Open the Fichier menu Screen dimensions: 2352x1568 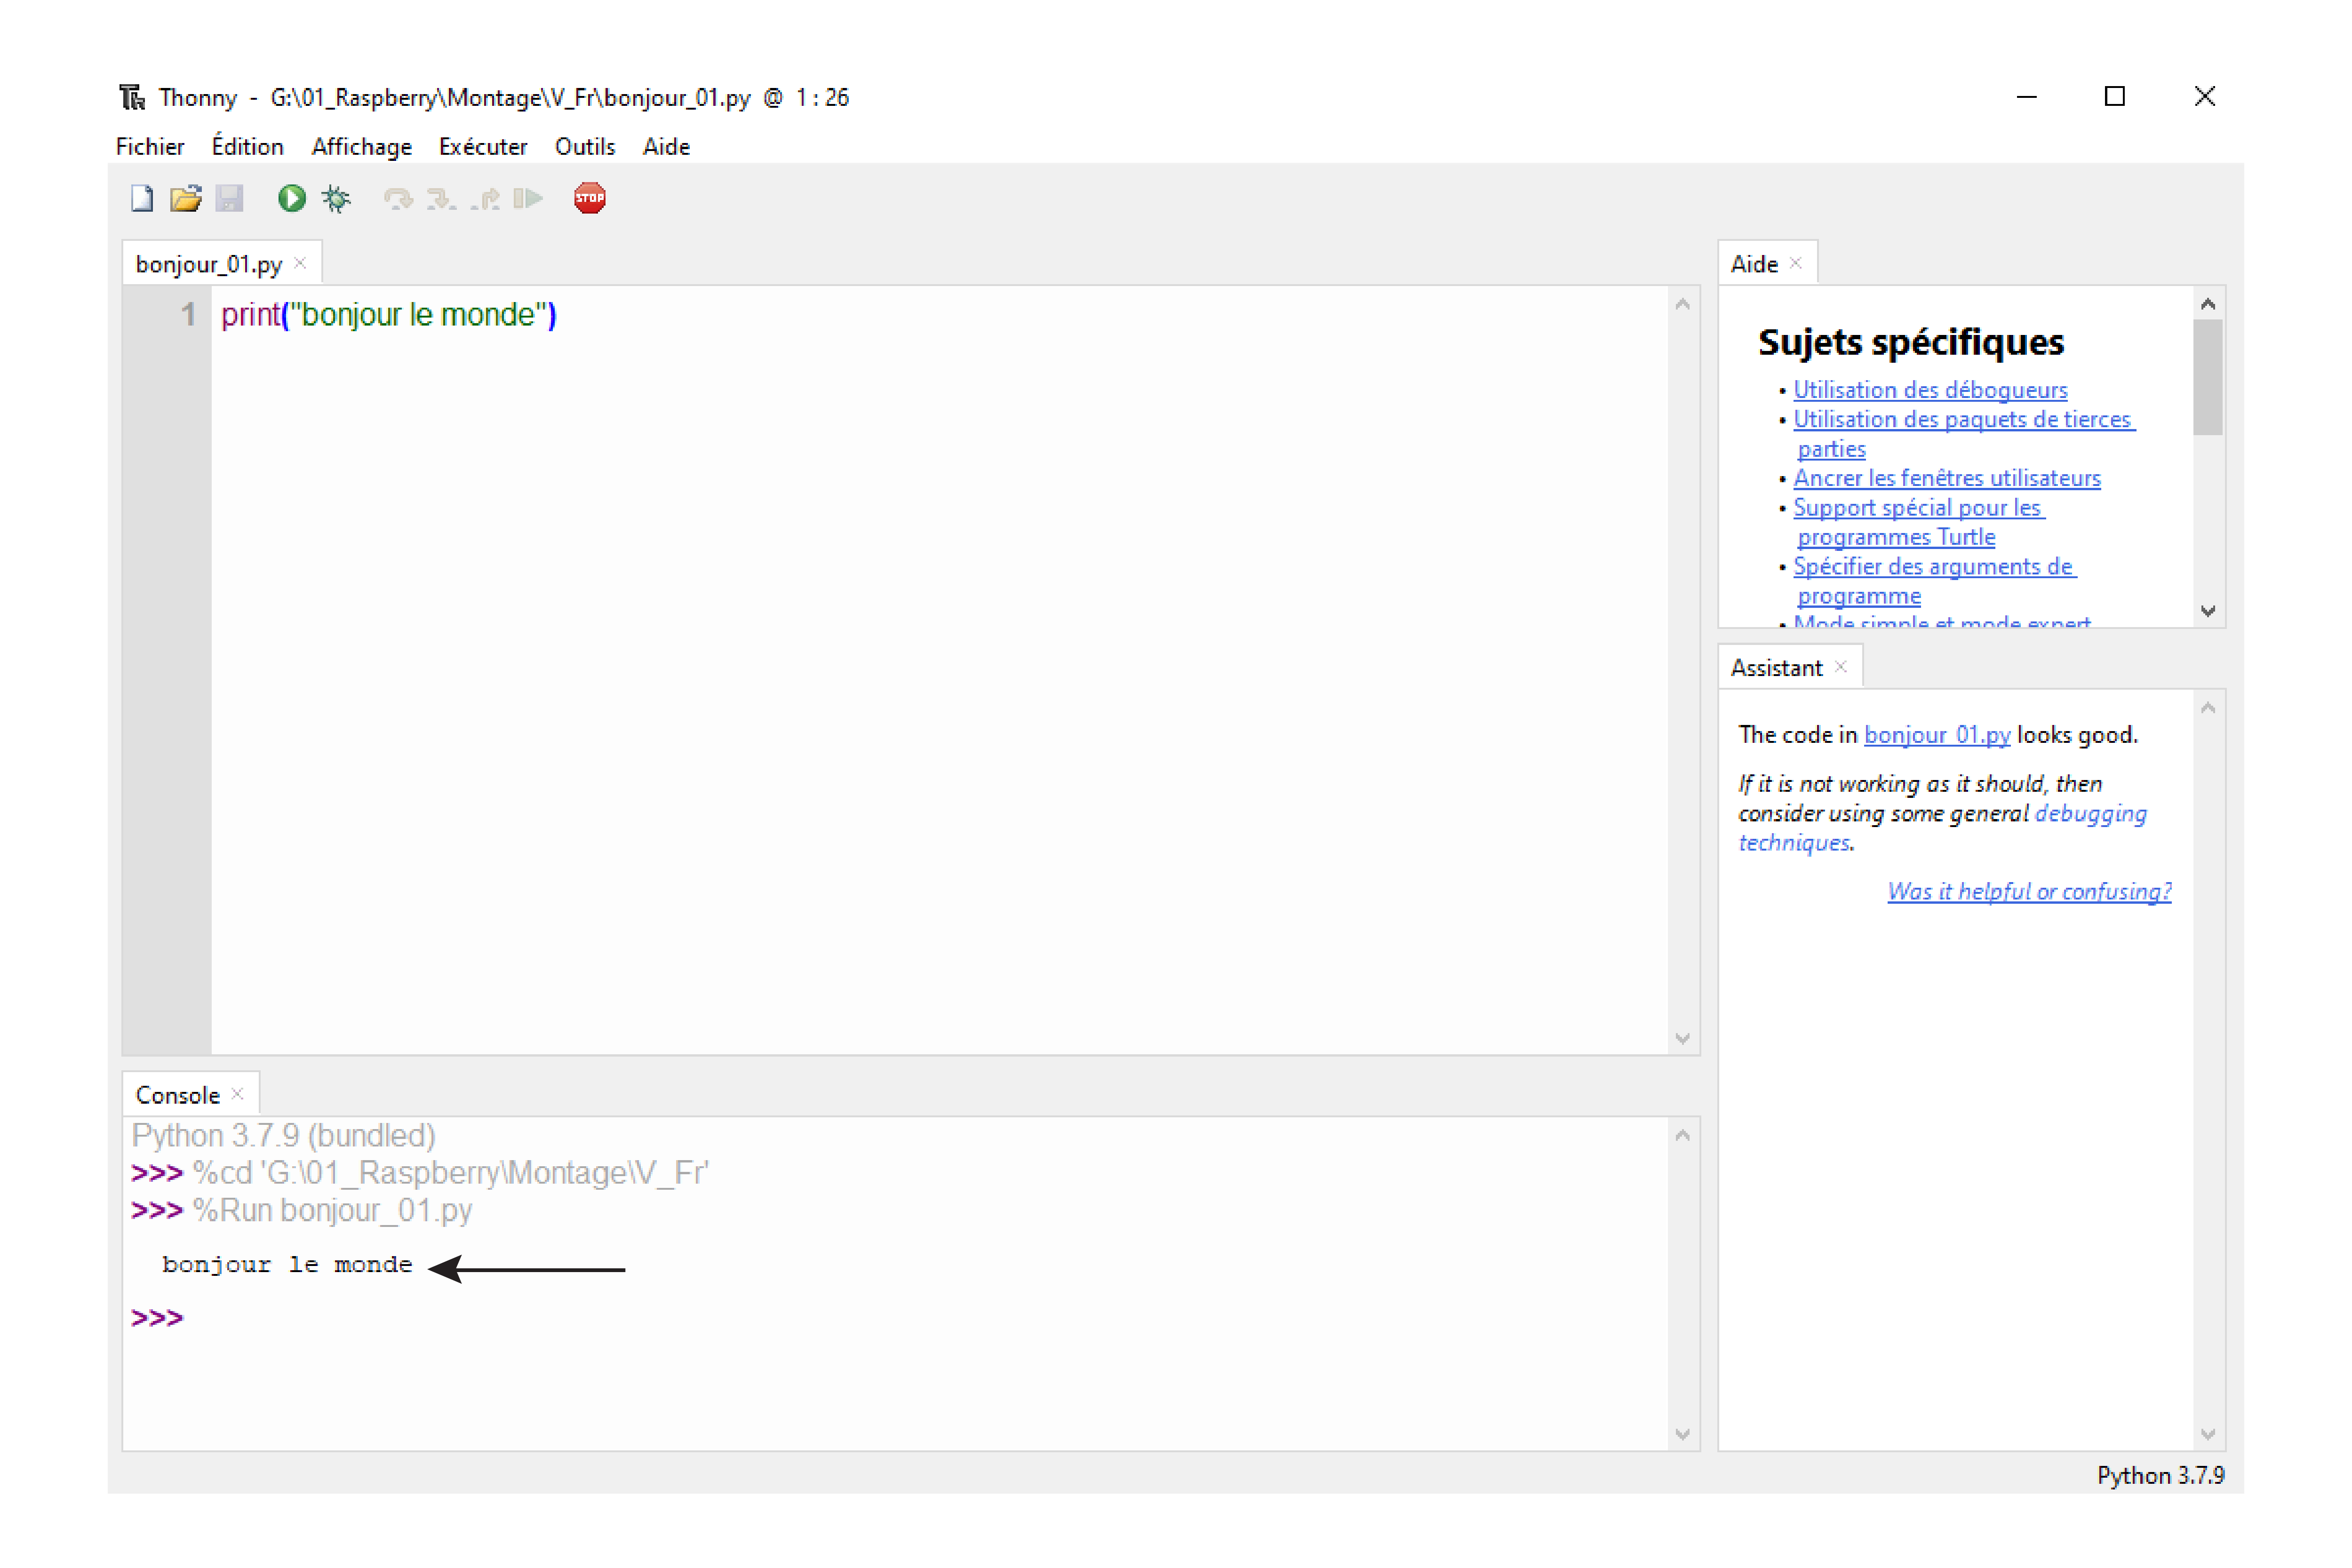point(150,147)
